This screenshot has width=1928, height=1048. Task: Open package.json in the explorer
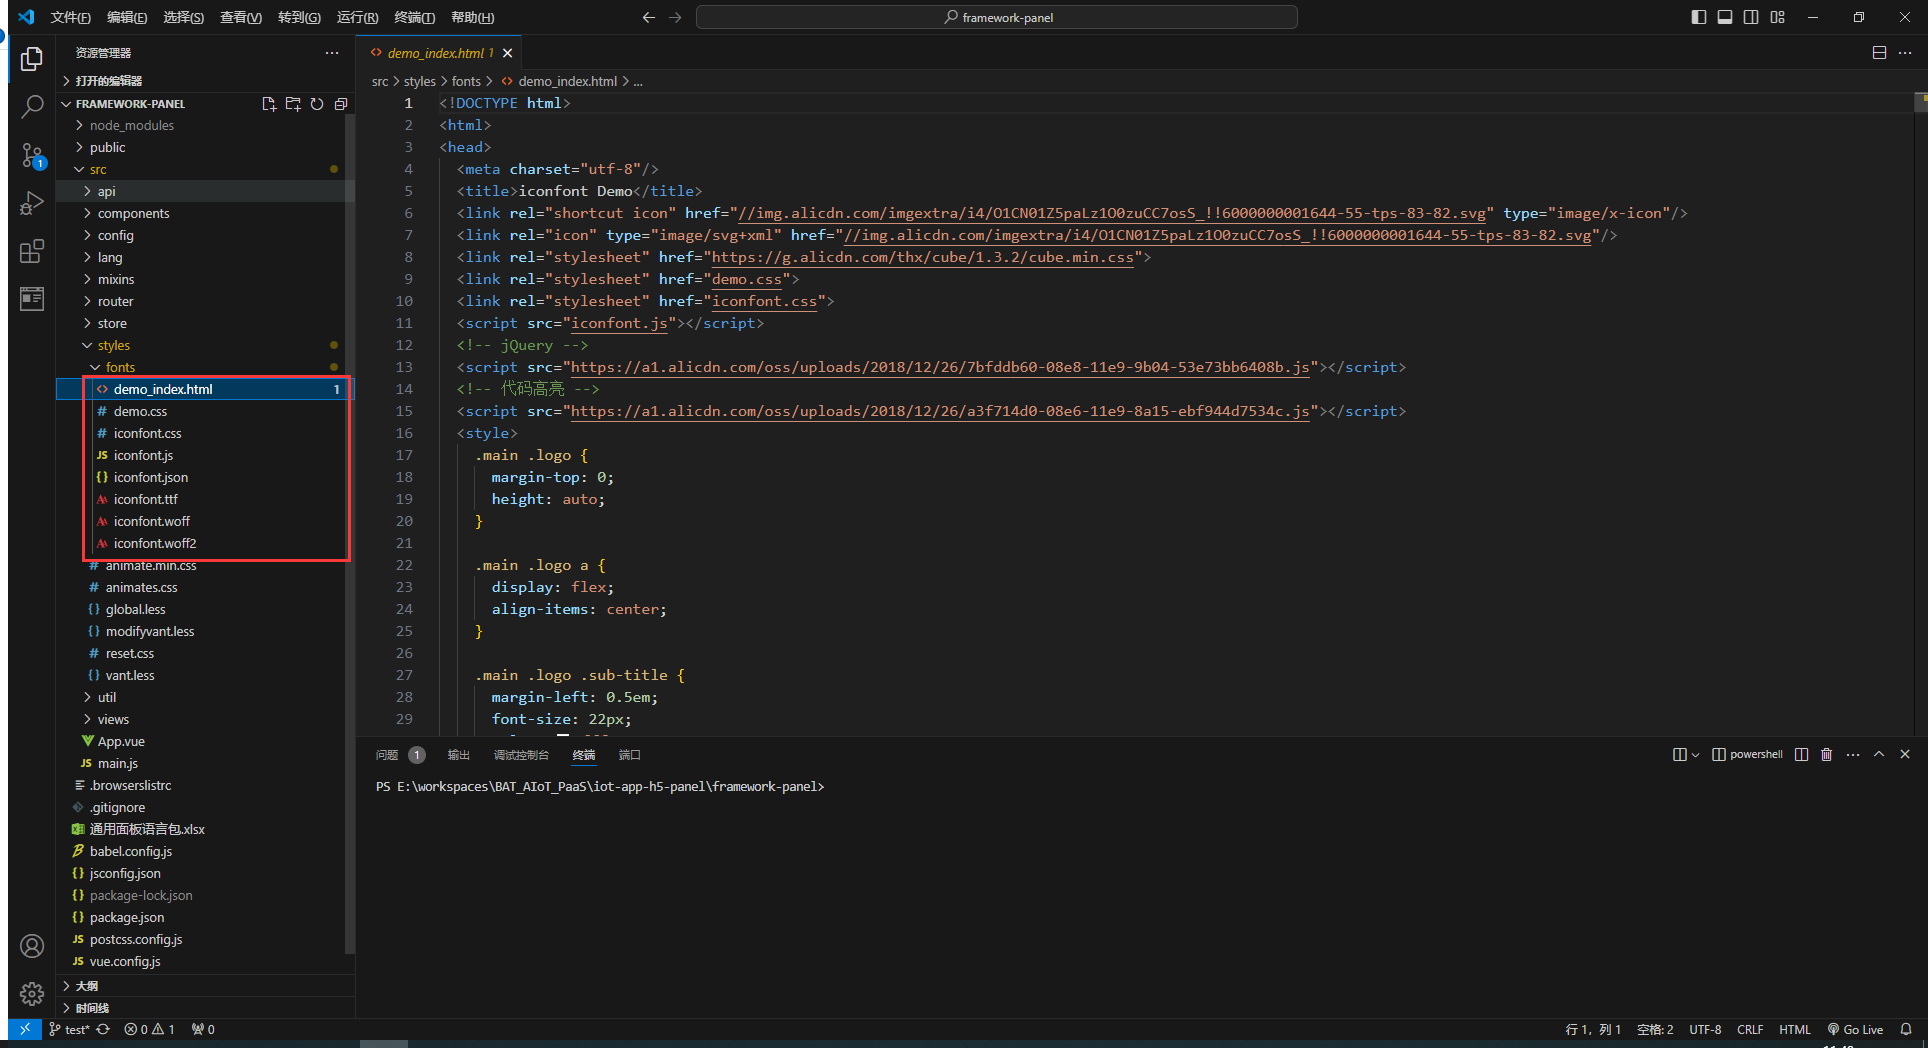pyautogui.click(x=206, y=917)
